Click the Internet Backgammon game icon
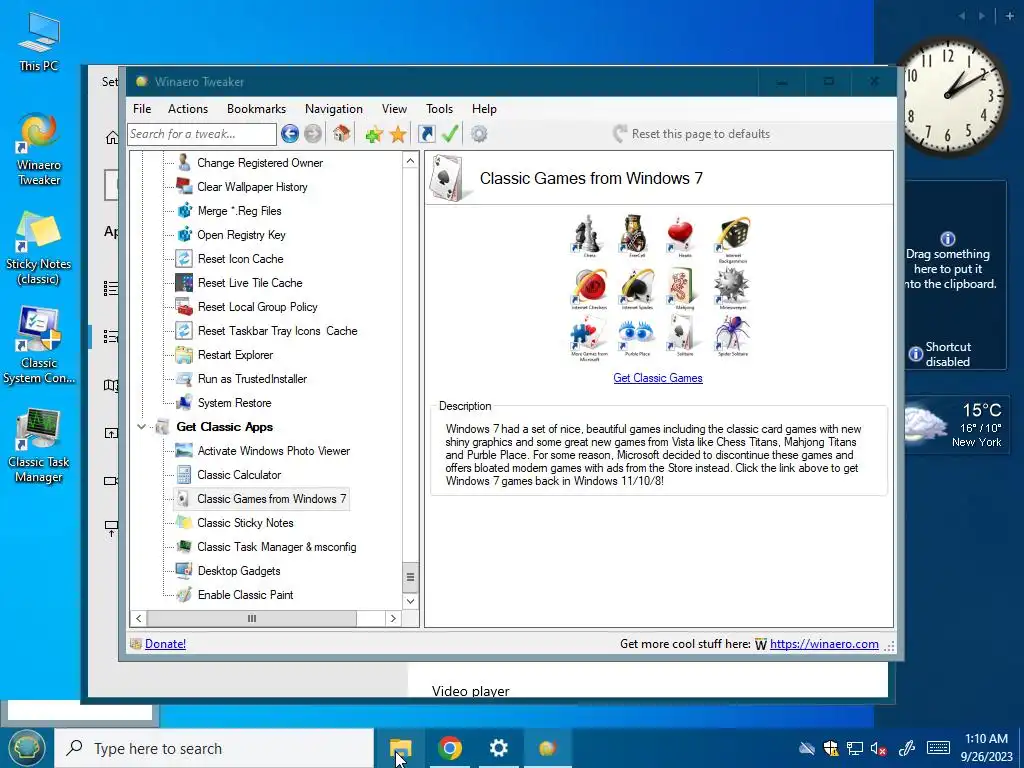This screenshot has height=768, width=1024. pyautogui.click(x=733, y=239)
